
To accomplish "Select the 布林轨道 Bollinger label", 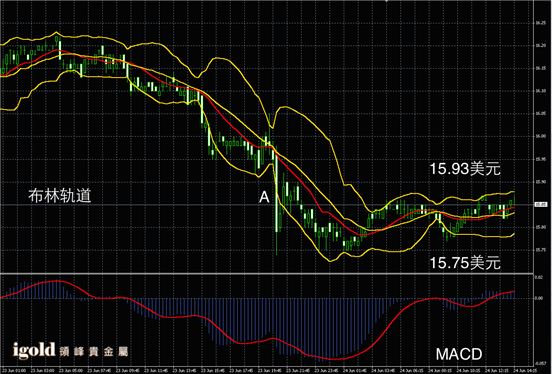I will tap(60, 196).
